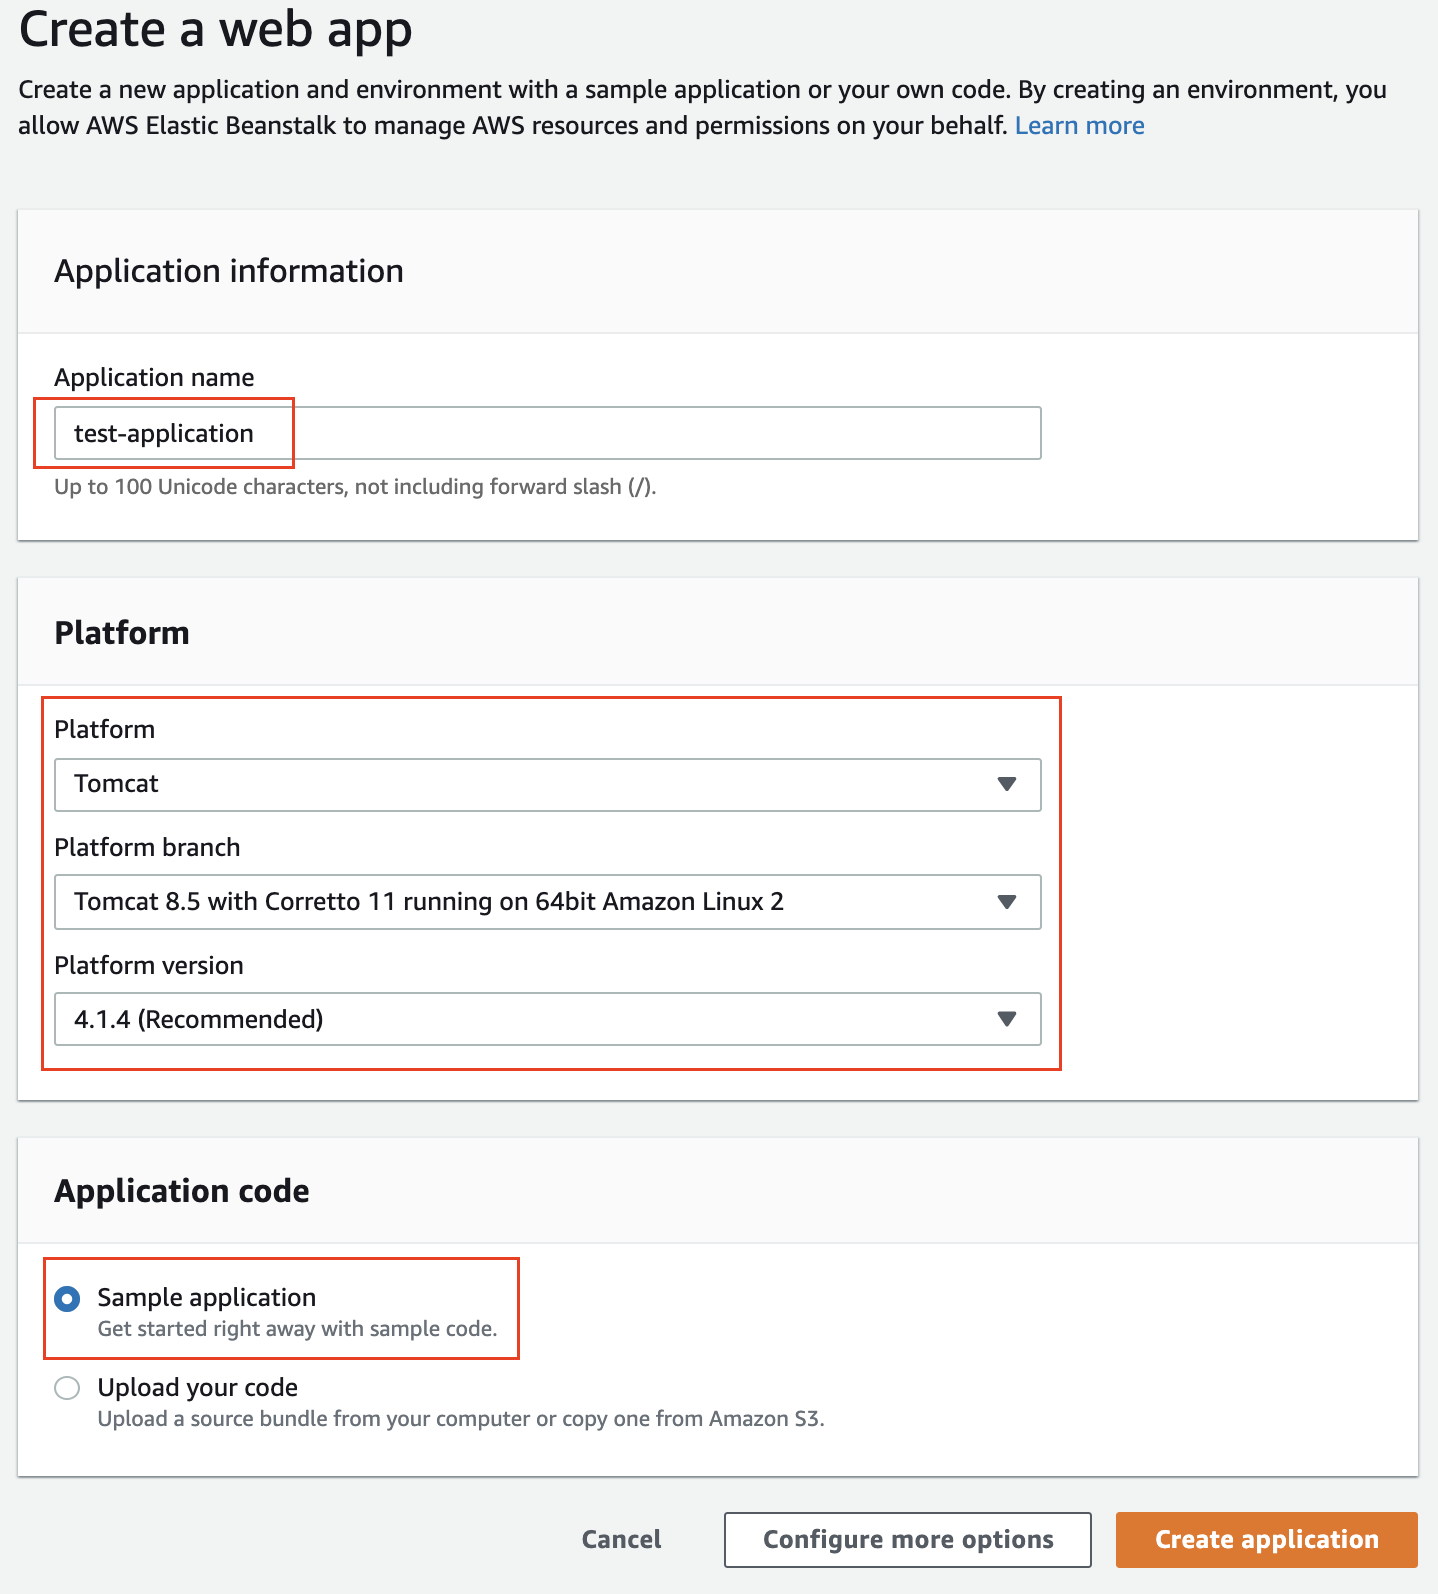Image resolution: width=1438 pixels, height=1594 pixels.
Task: Click the Application code section heading
Action: point(182,1191)
